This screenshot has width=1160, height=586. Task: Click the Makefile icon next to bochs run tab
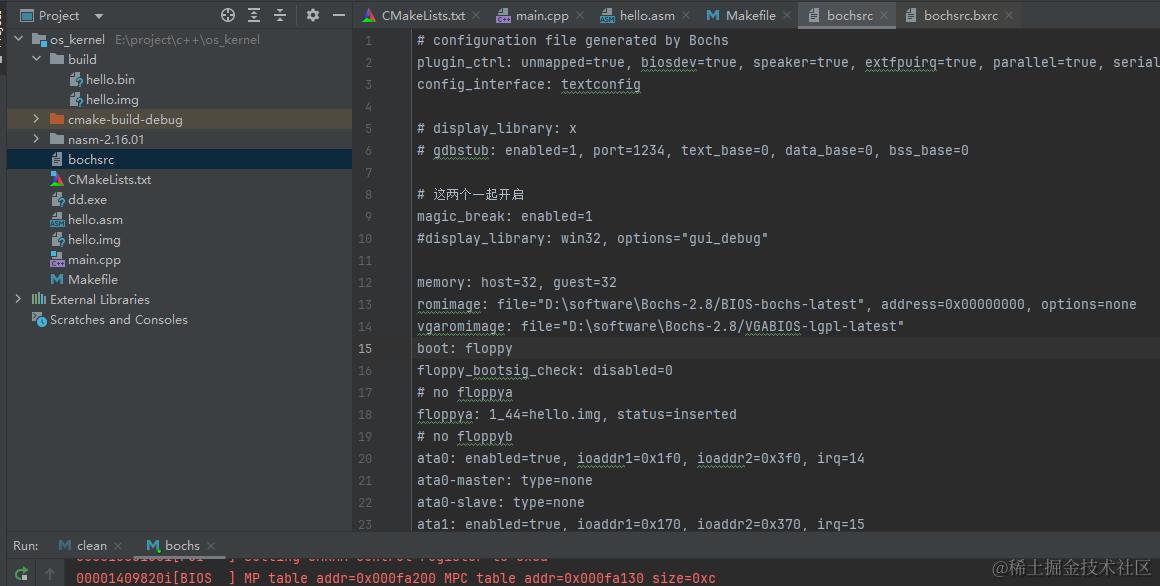(153, 545)
